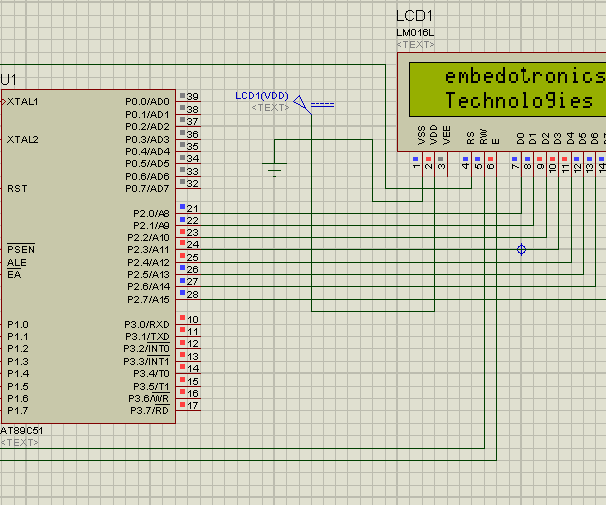Click the <TEXT> placeholder under LM016L
Image resolution: width=606 pixels, height=505 pixels.
(415, 45)
